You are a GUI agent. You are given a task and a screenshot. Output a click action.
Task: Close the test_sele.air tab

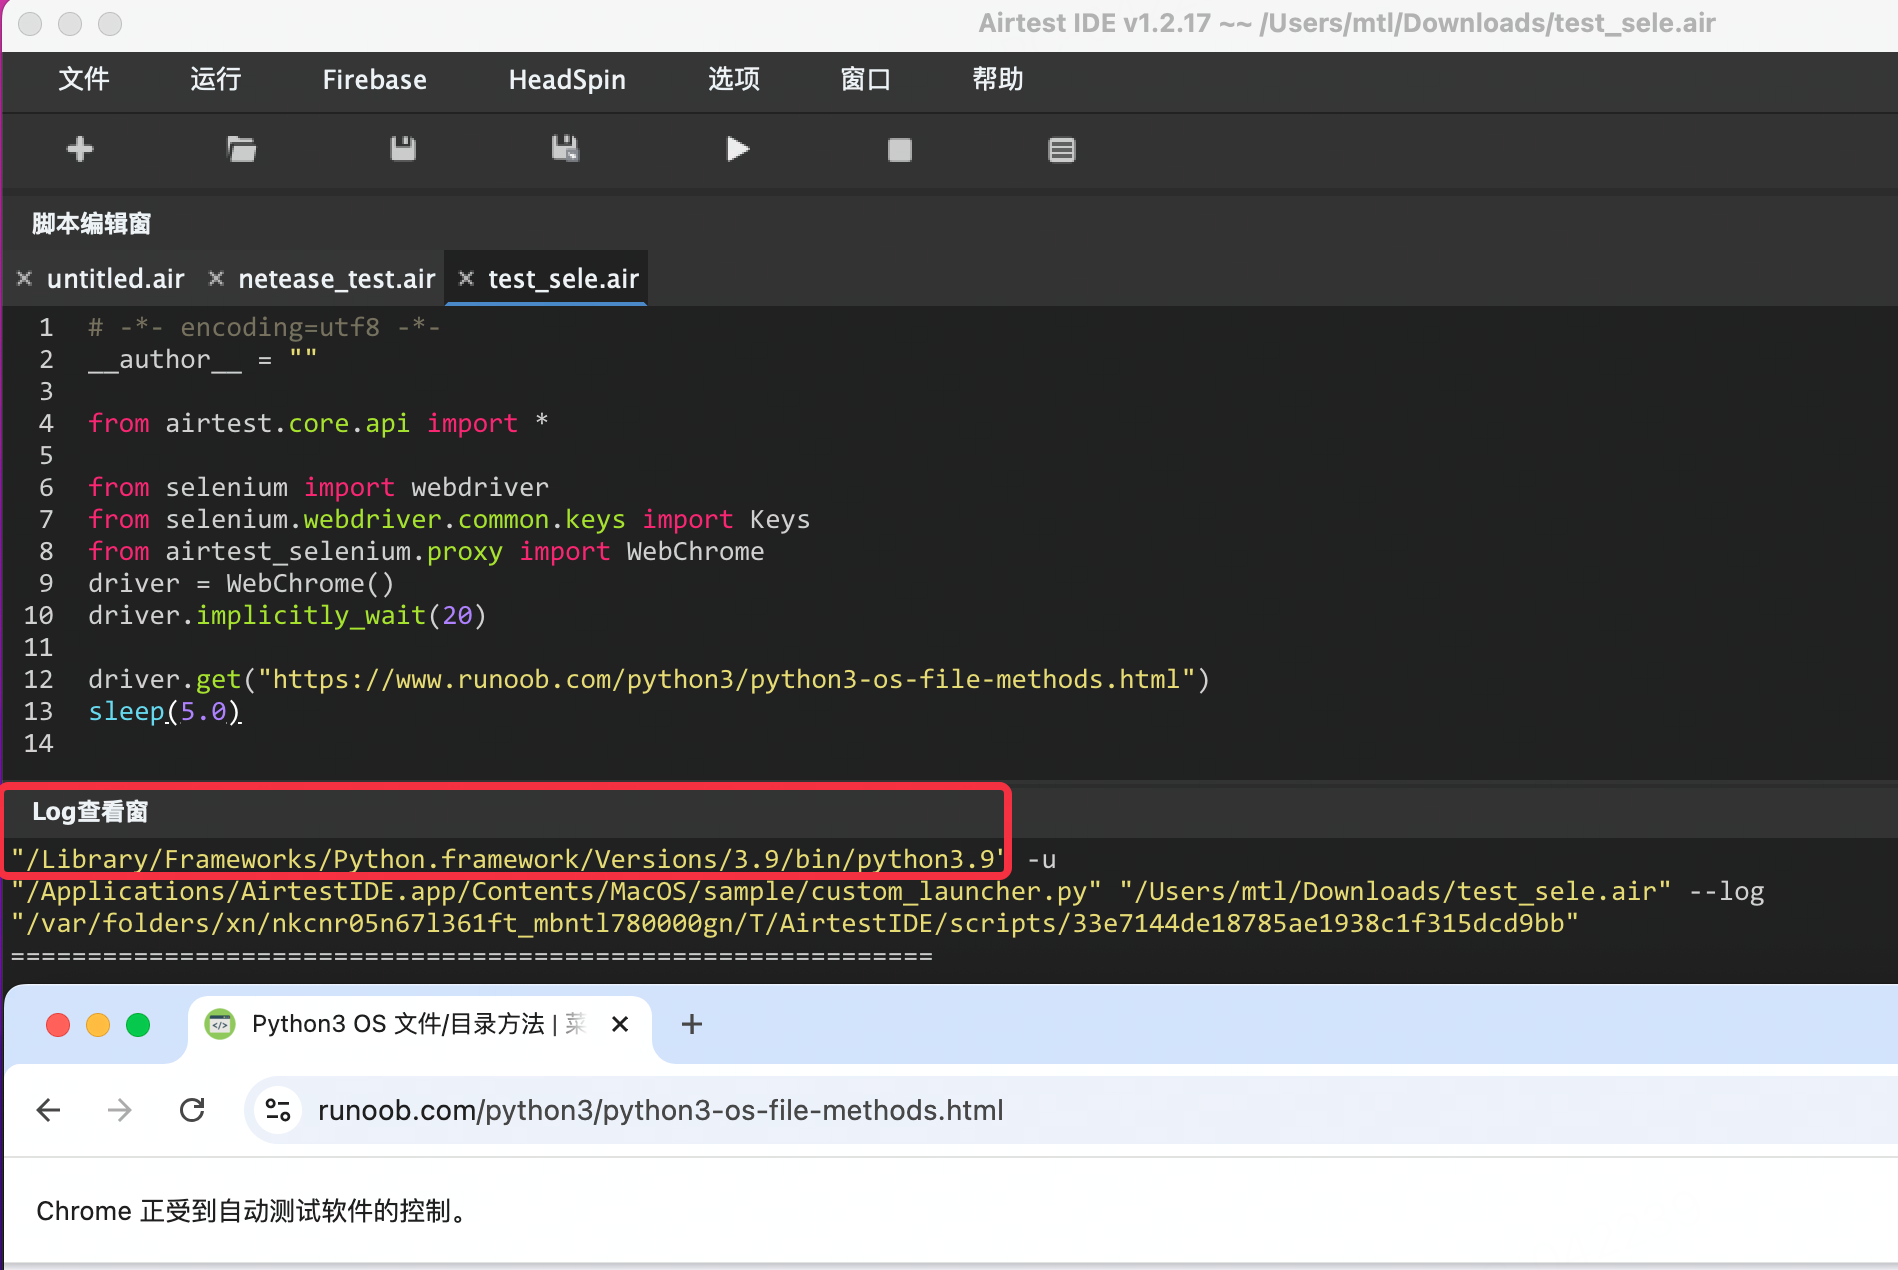tap(466, 278)
